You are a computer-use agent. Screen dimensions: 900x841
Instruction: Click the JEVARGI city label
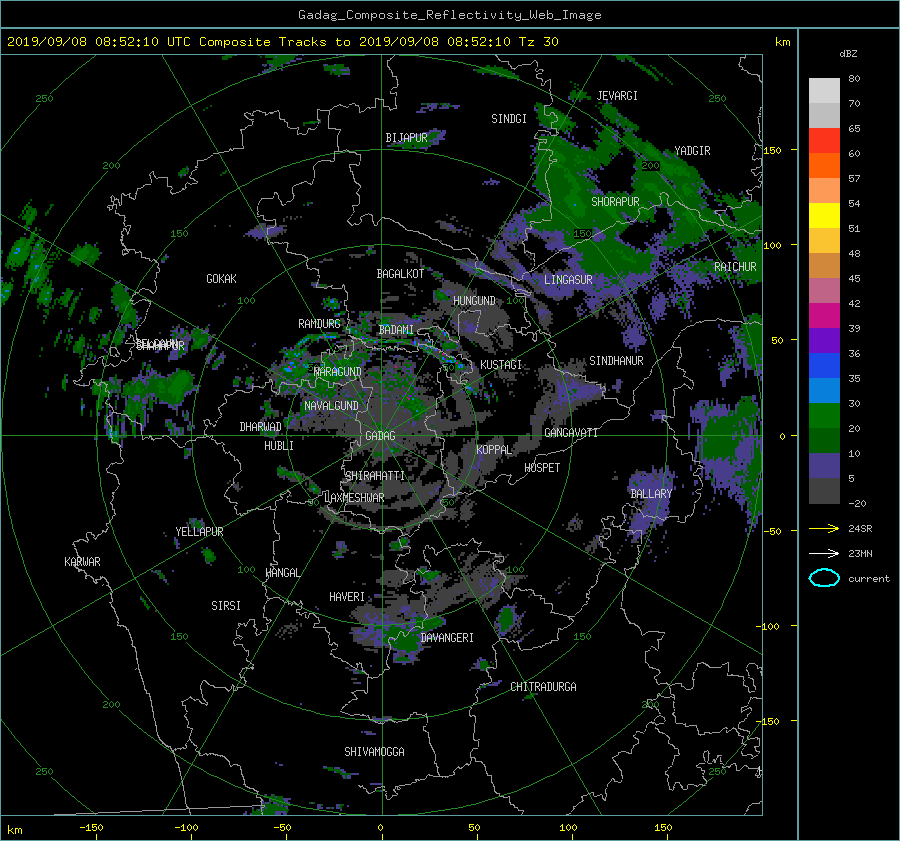click(617, 96)
